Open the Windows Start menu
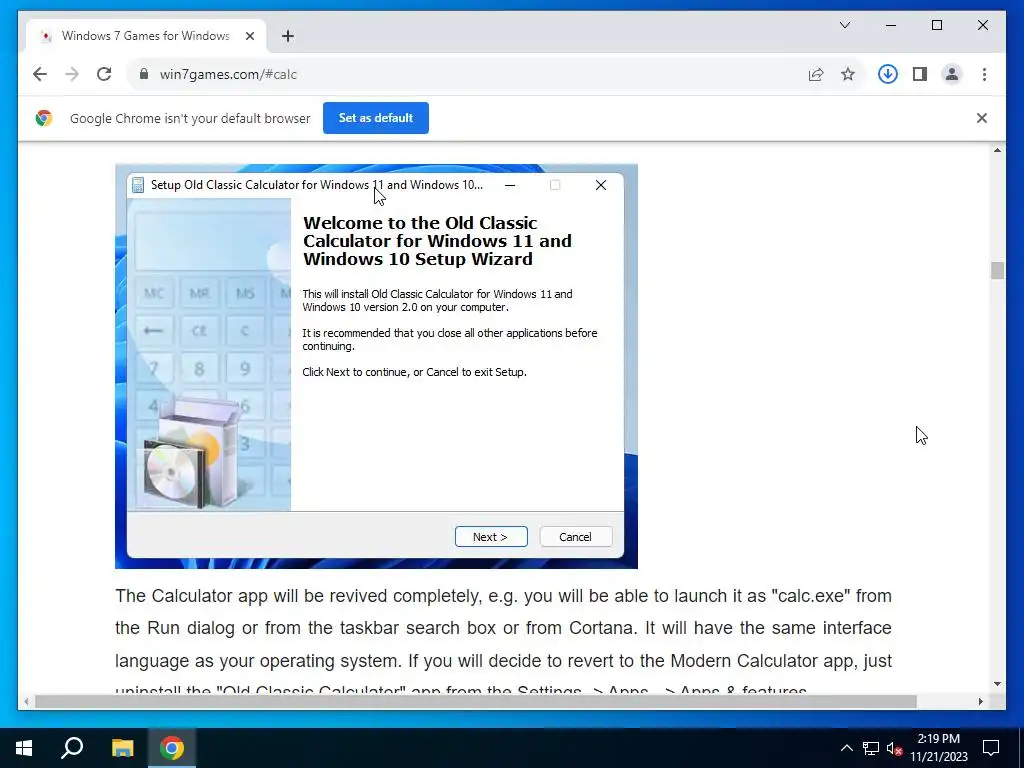The image size is (1024, 768). click(x=24, y=748)
